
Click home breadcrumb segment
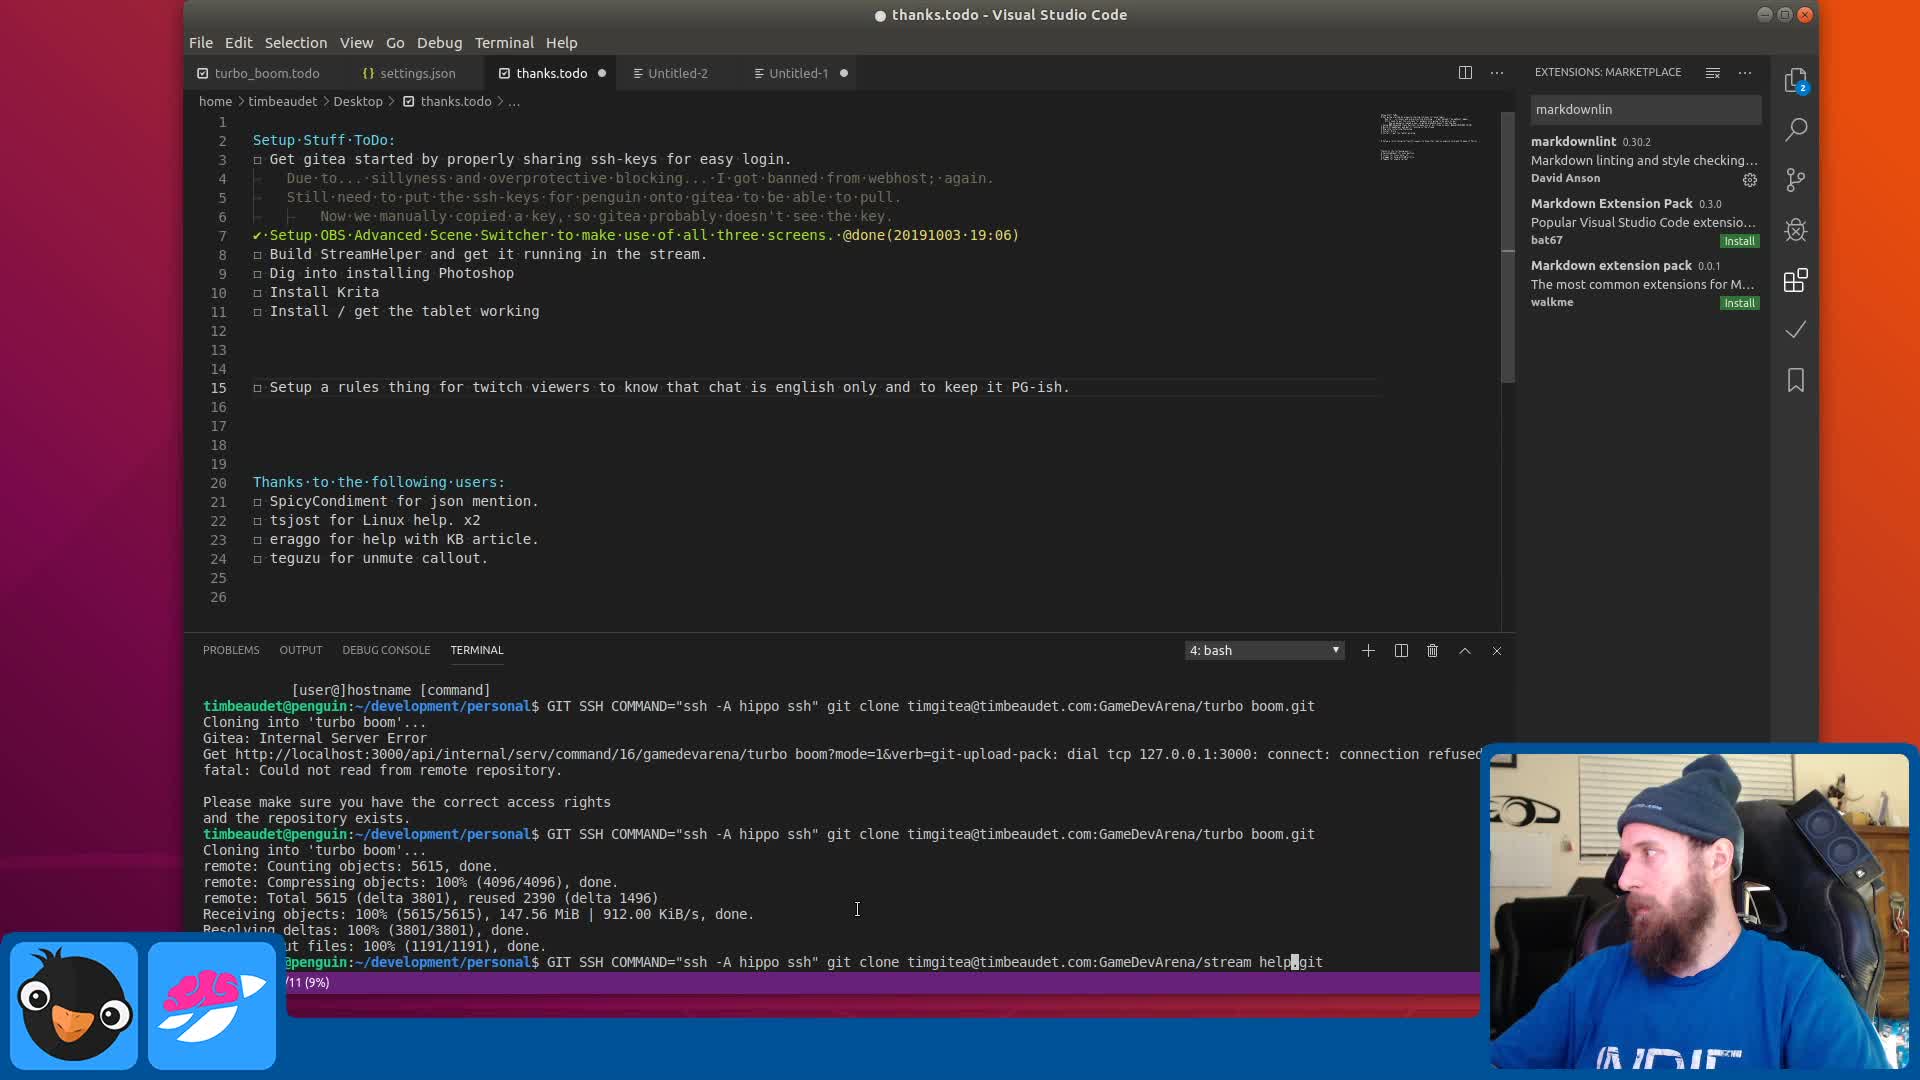tap(215, 101)
